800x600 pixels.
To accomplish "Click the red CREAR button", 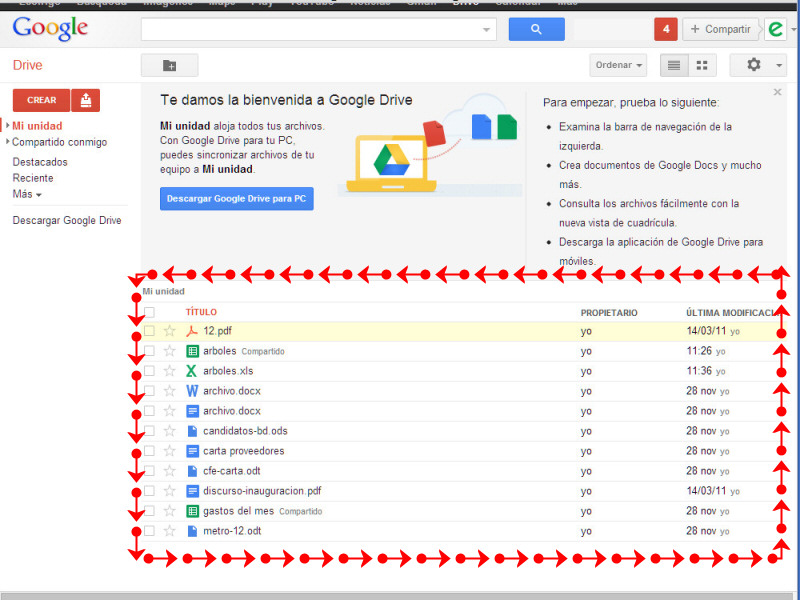I will pyautogui.click(x=41, y=100).
